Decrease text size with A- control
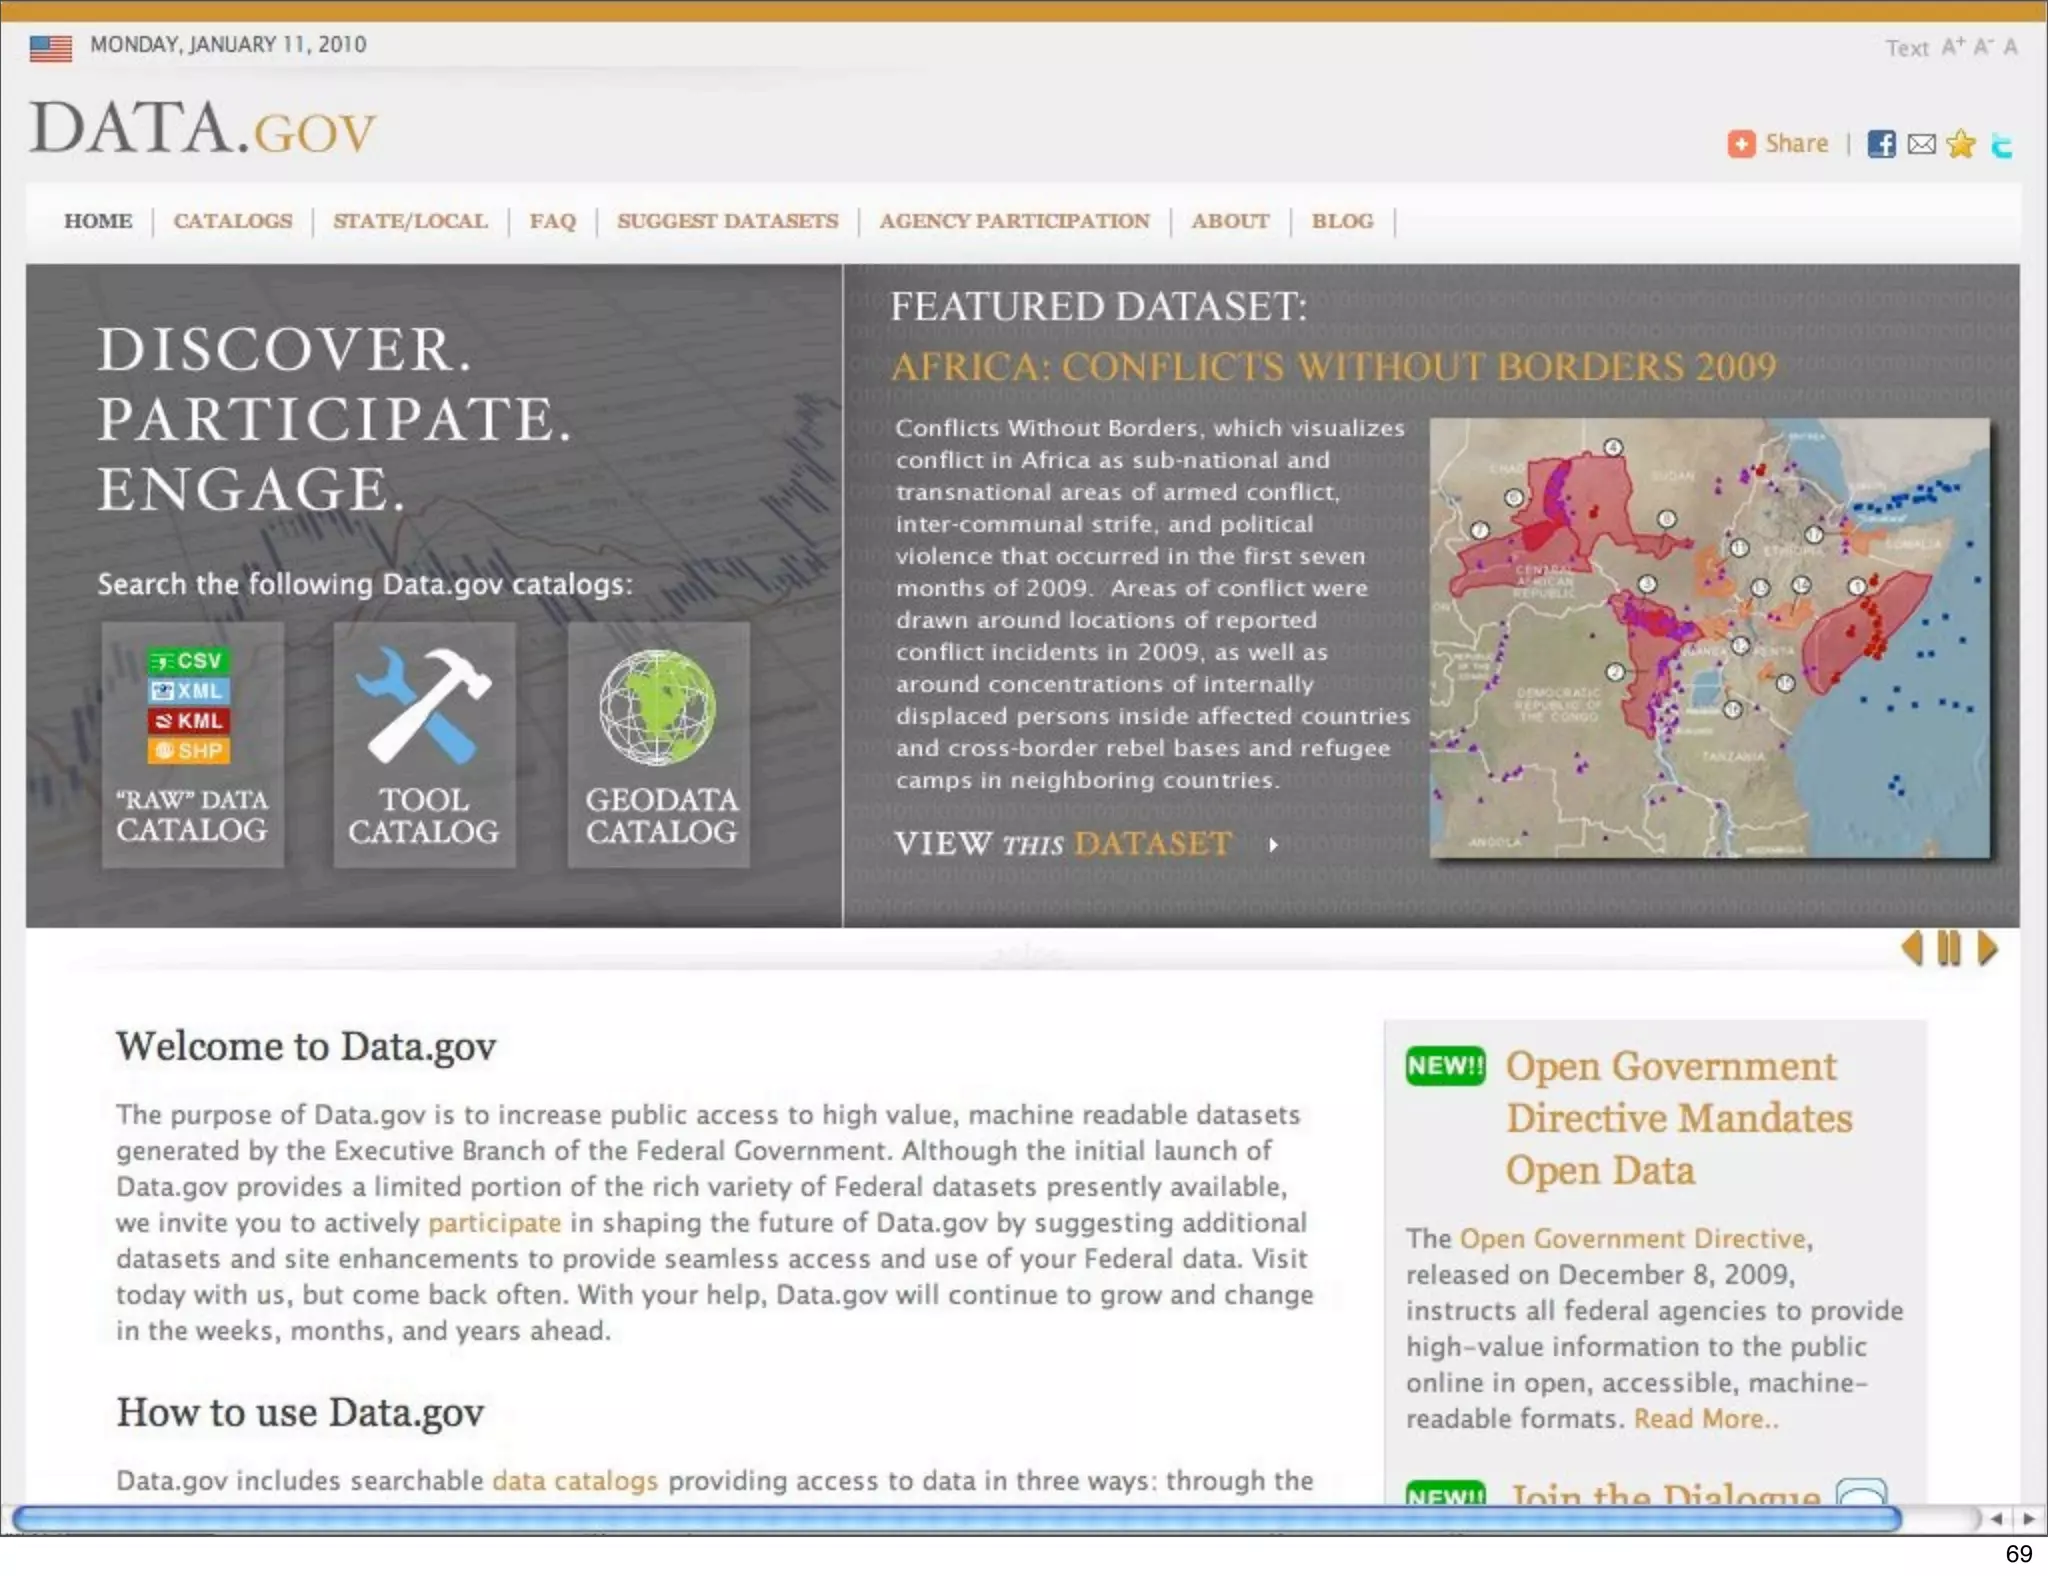The width and height of the screenshot is (2048, 1576). [1983, 47]
